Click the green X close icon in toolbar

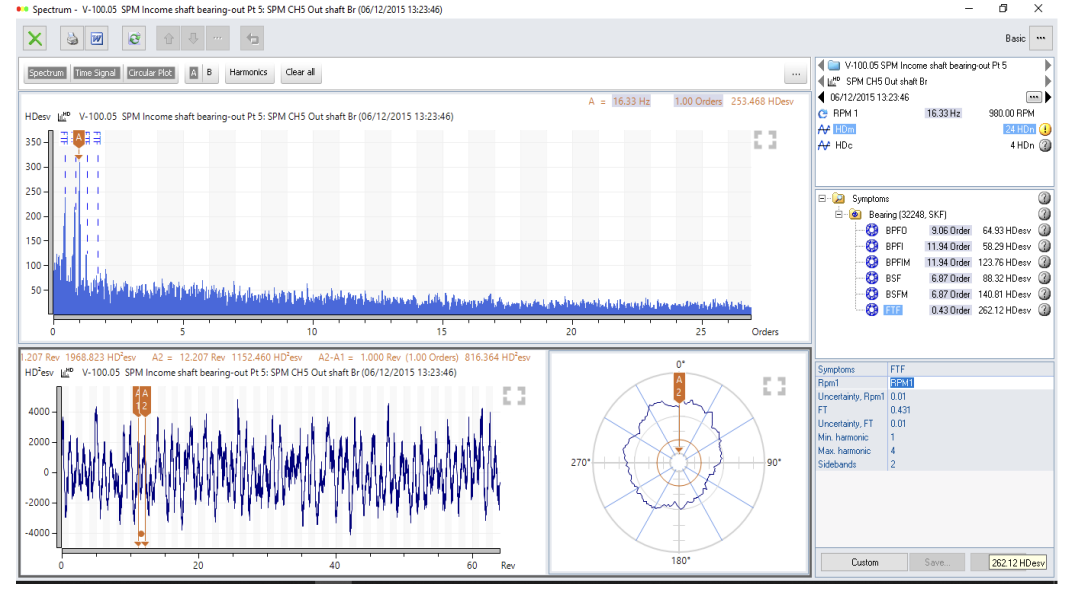[x=35, y=39]
